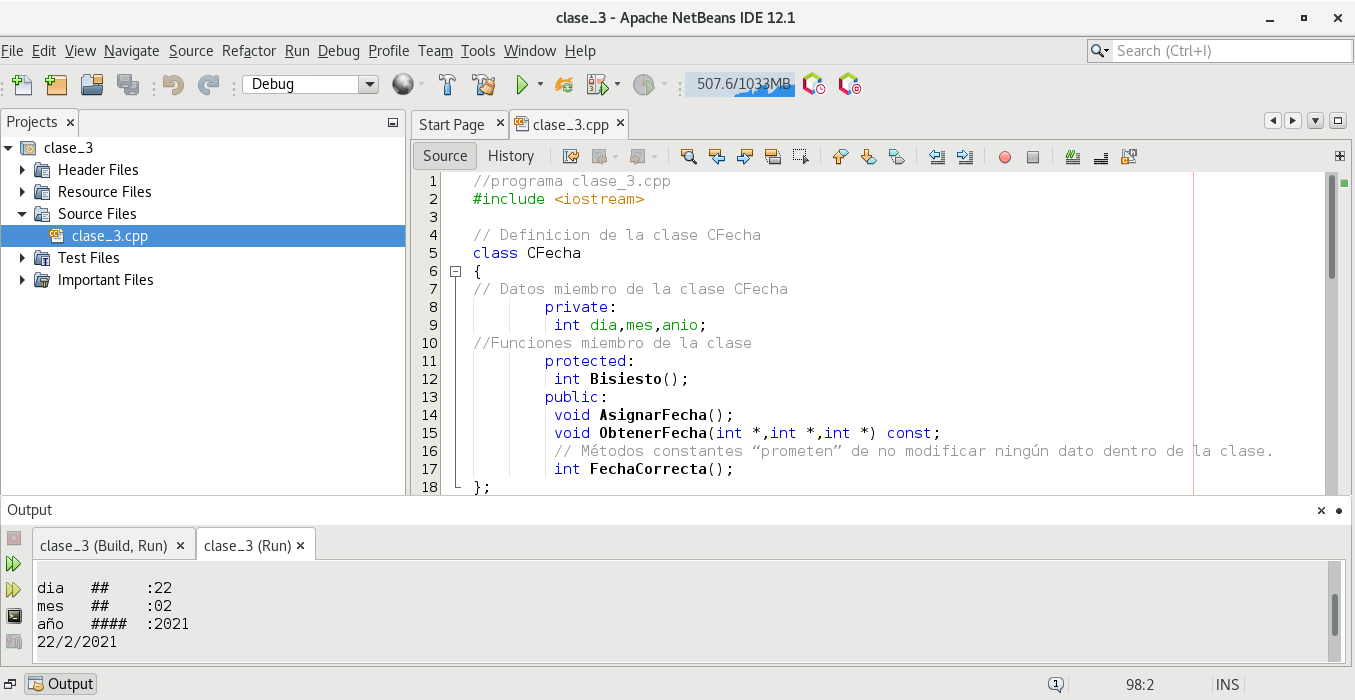This screenshot has height=700, width=1355.
Task: Open the Debug configuration dropdown
Action: click(368, 85)
